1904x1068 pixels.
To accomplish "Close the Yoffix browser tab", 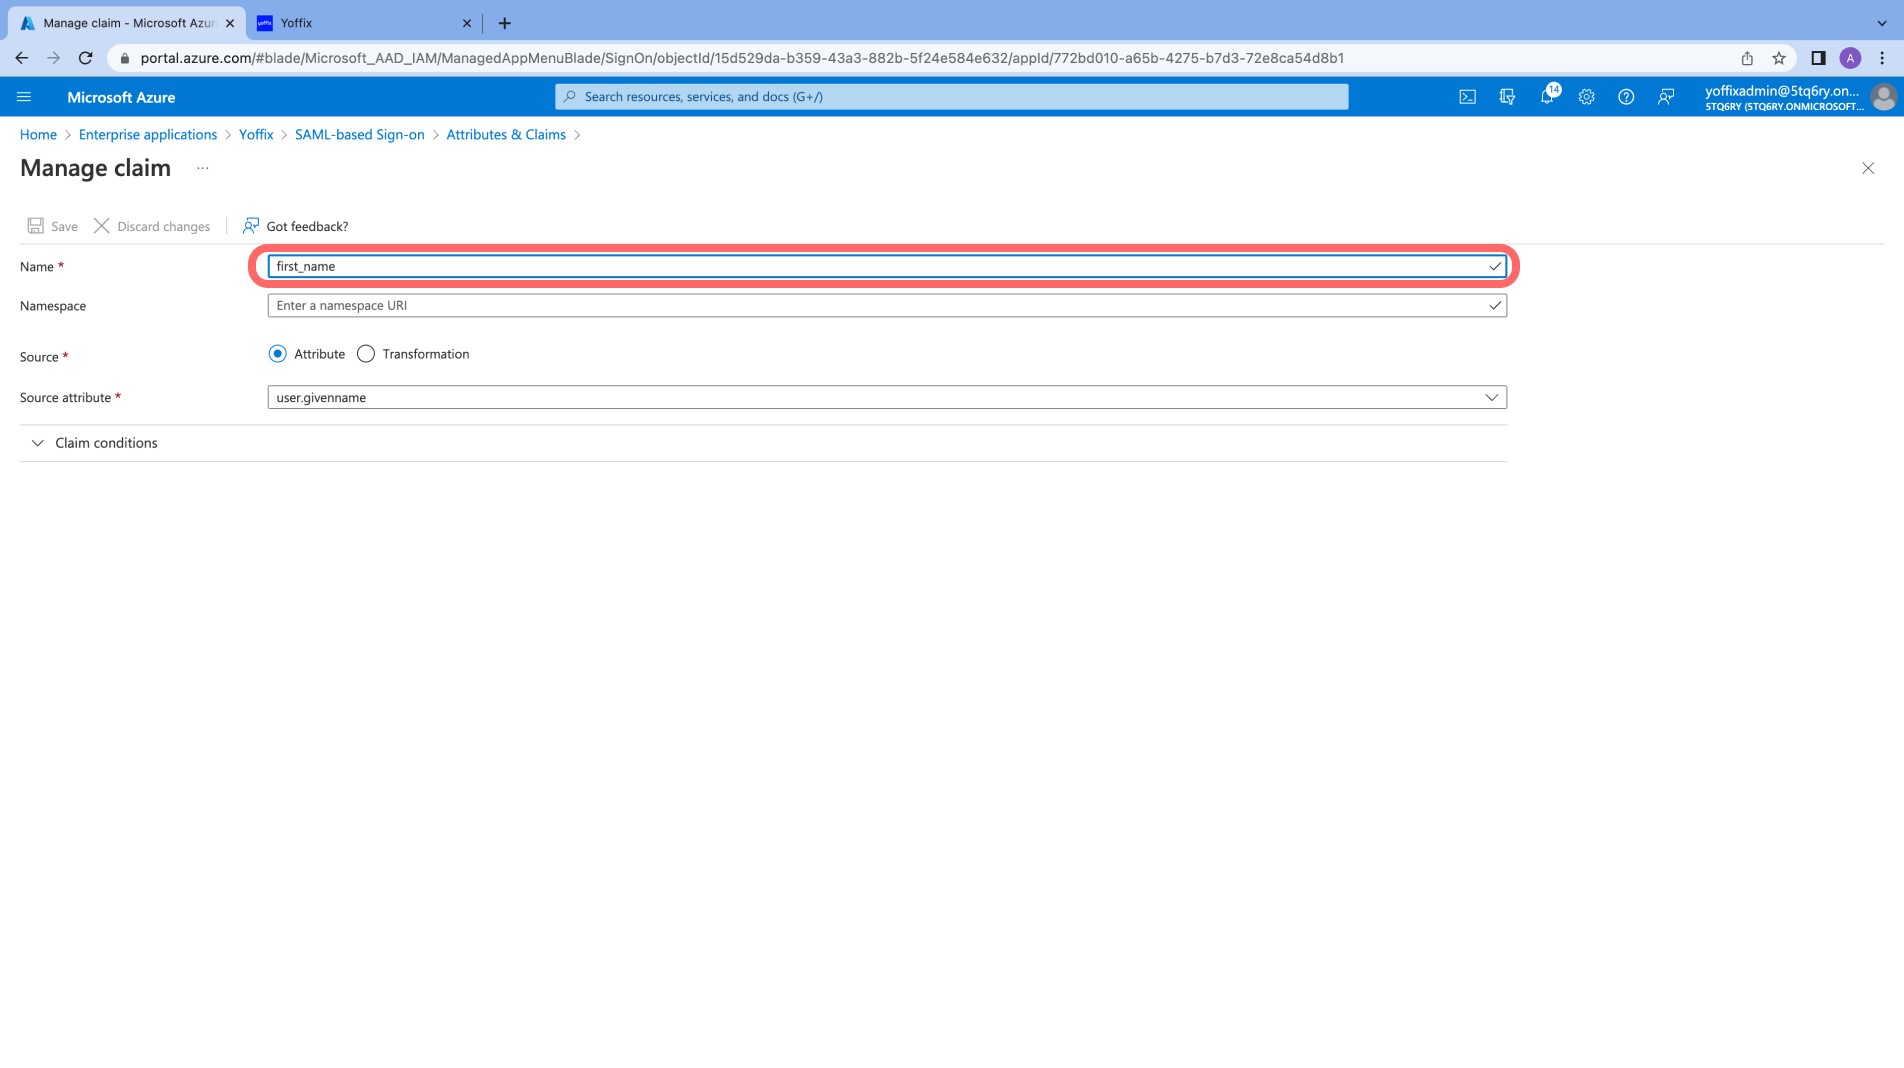I will tap(466, 23).
